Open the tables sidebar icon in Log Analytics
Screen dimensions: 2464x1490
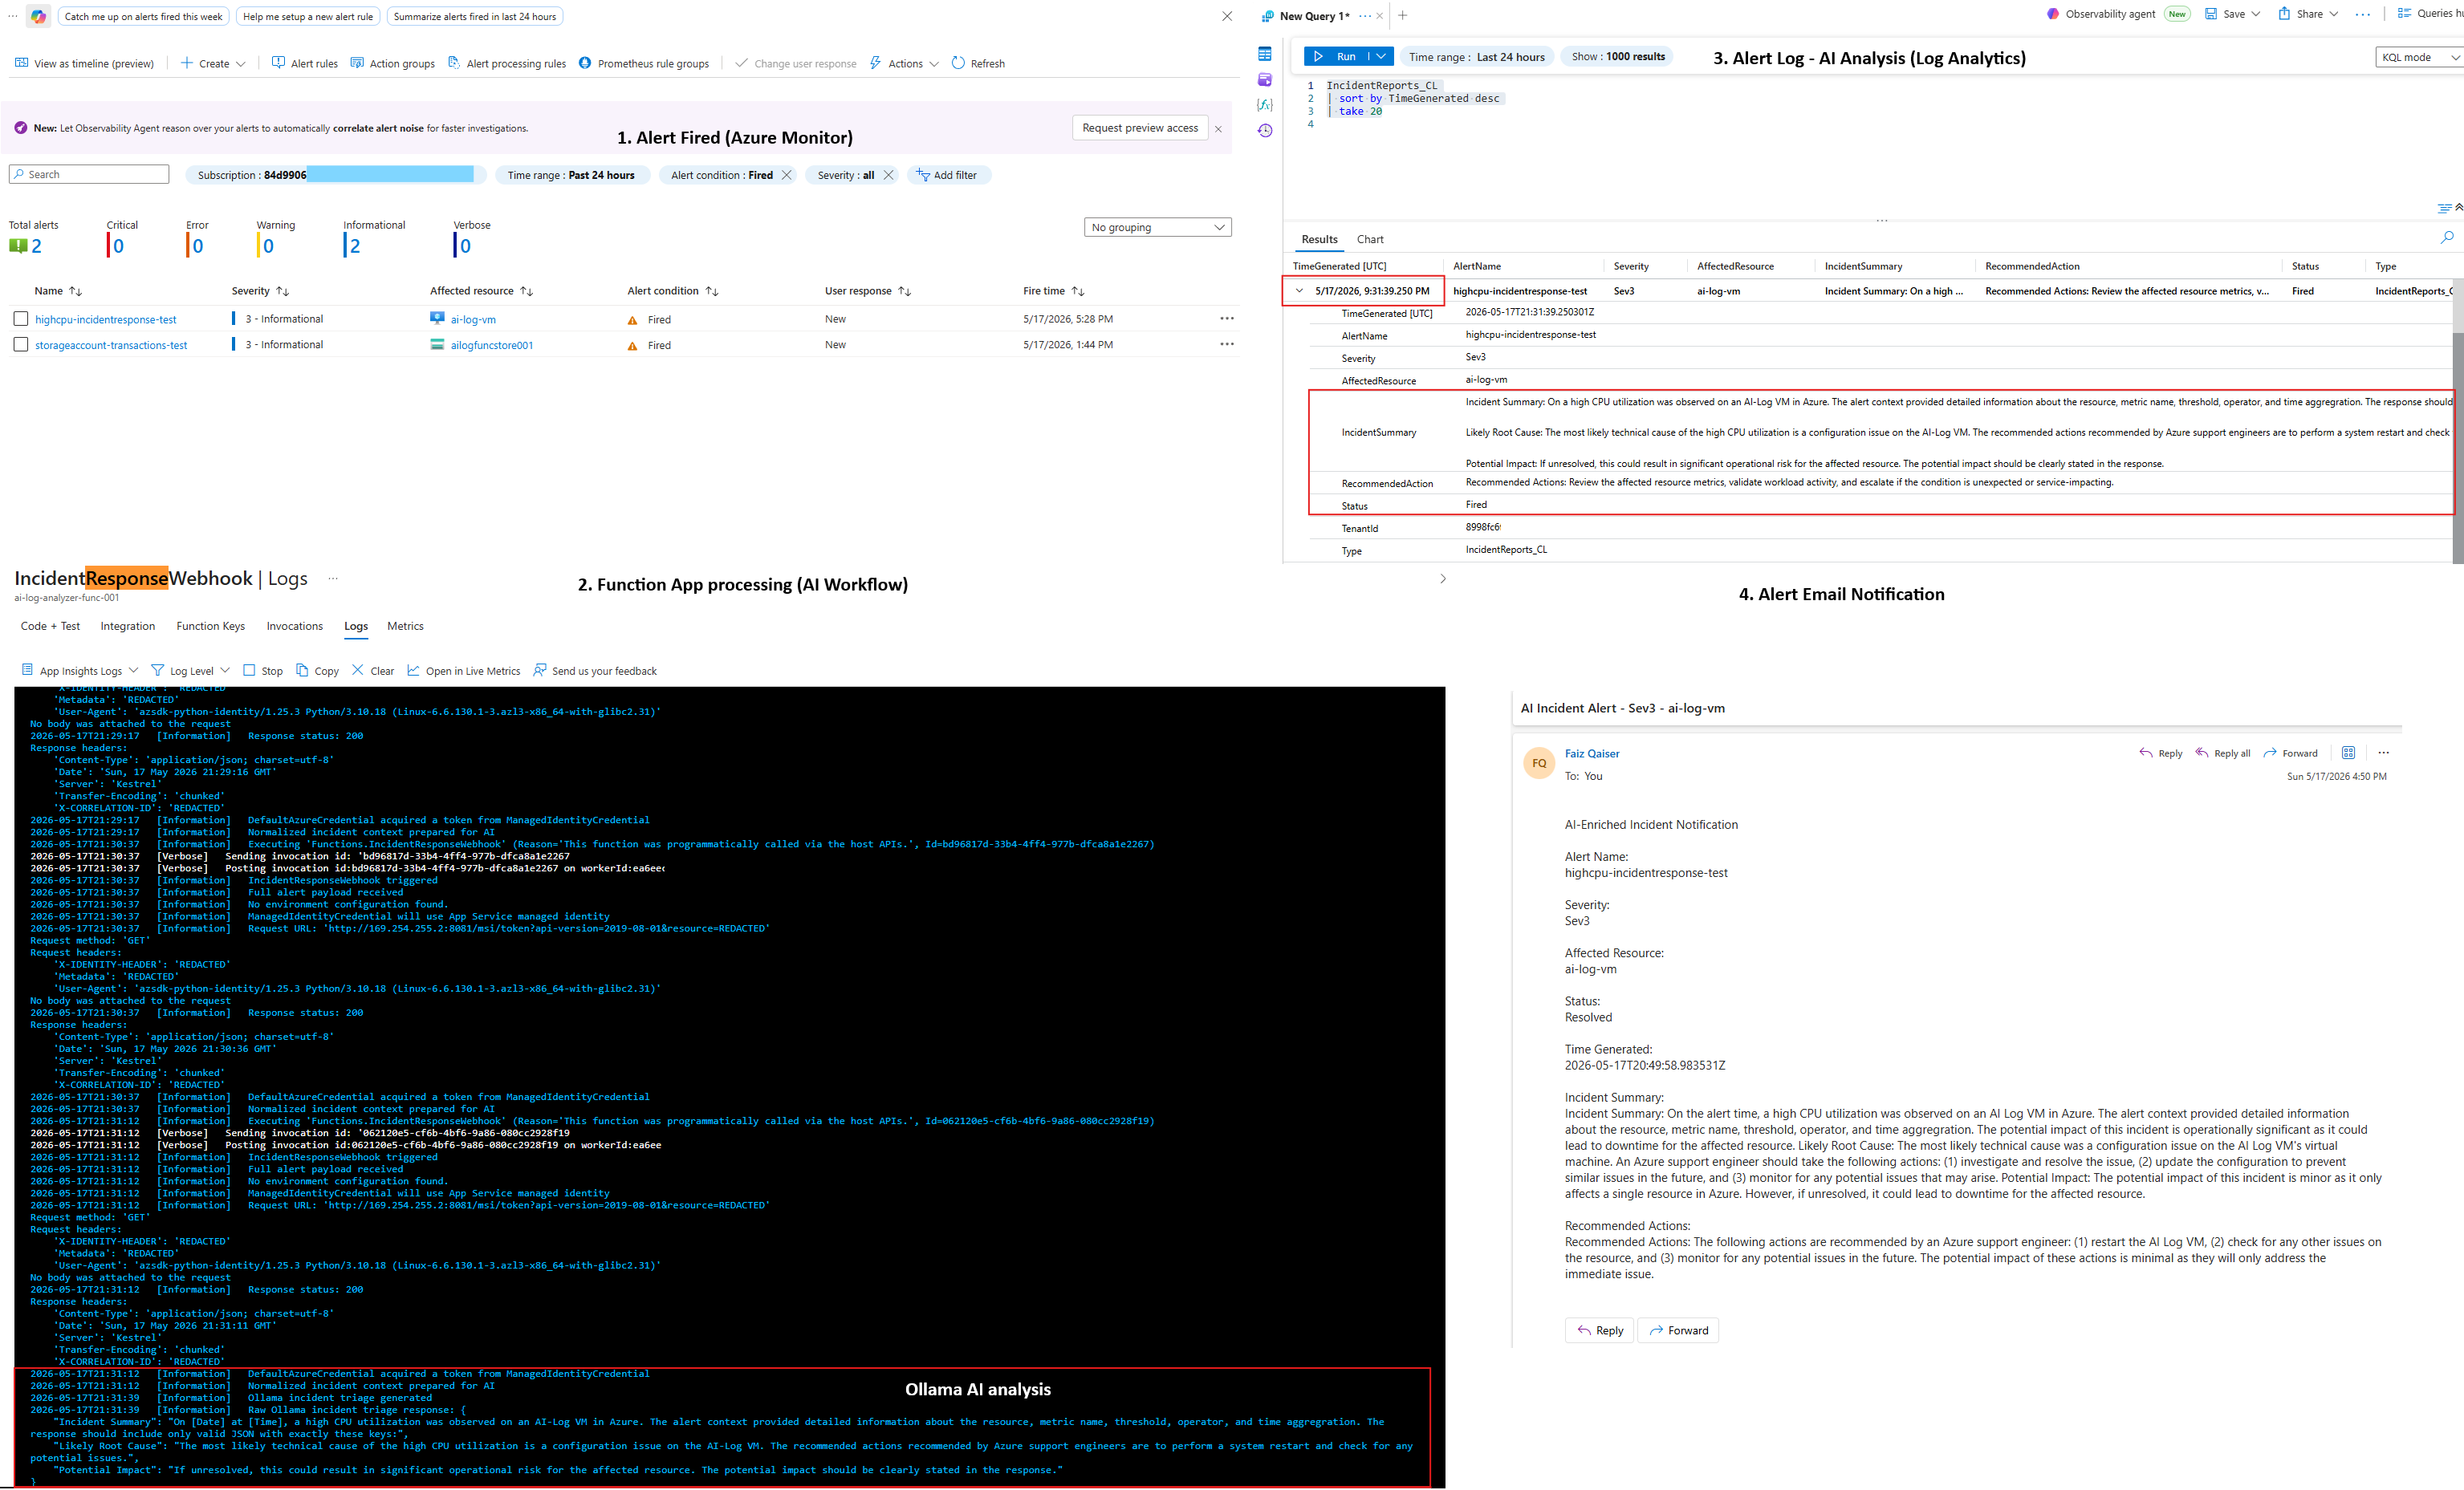coord(1265,54)
